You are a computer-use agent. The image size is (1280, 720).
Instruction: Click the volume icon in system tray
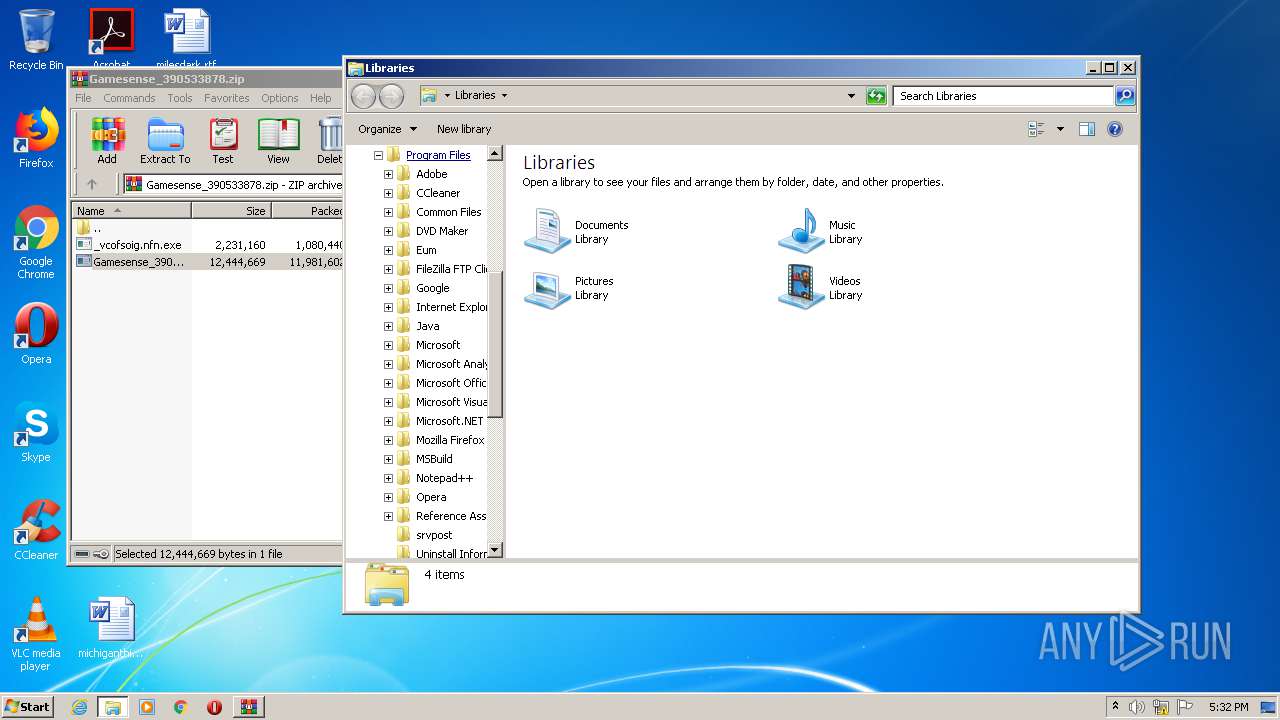(x=1137, y=707)
